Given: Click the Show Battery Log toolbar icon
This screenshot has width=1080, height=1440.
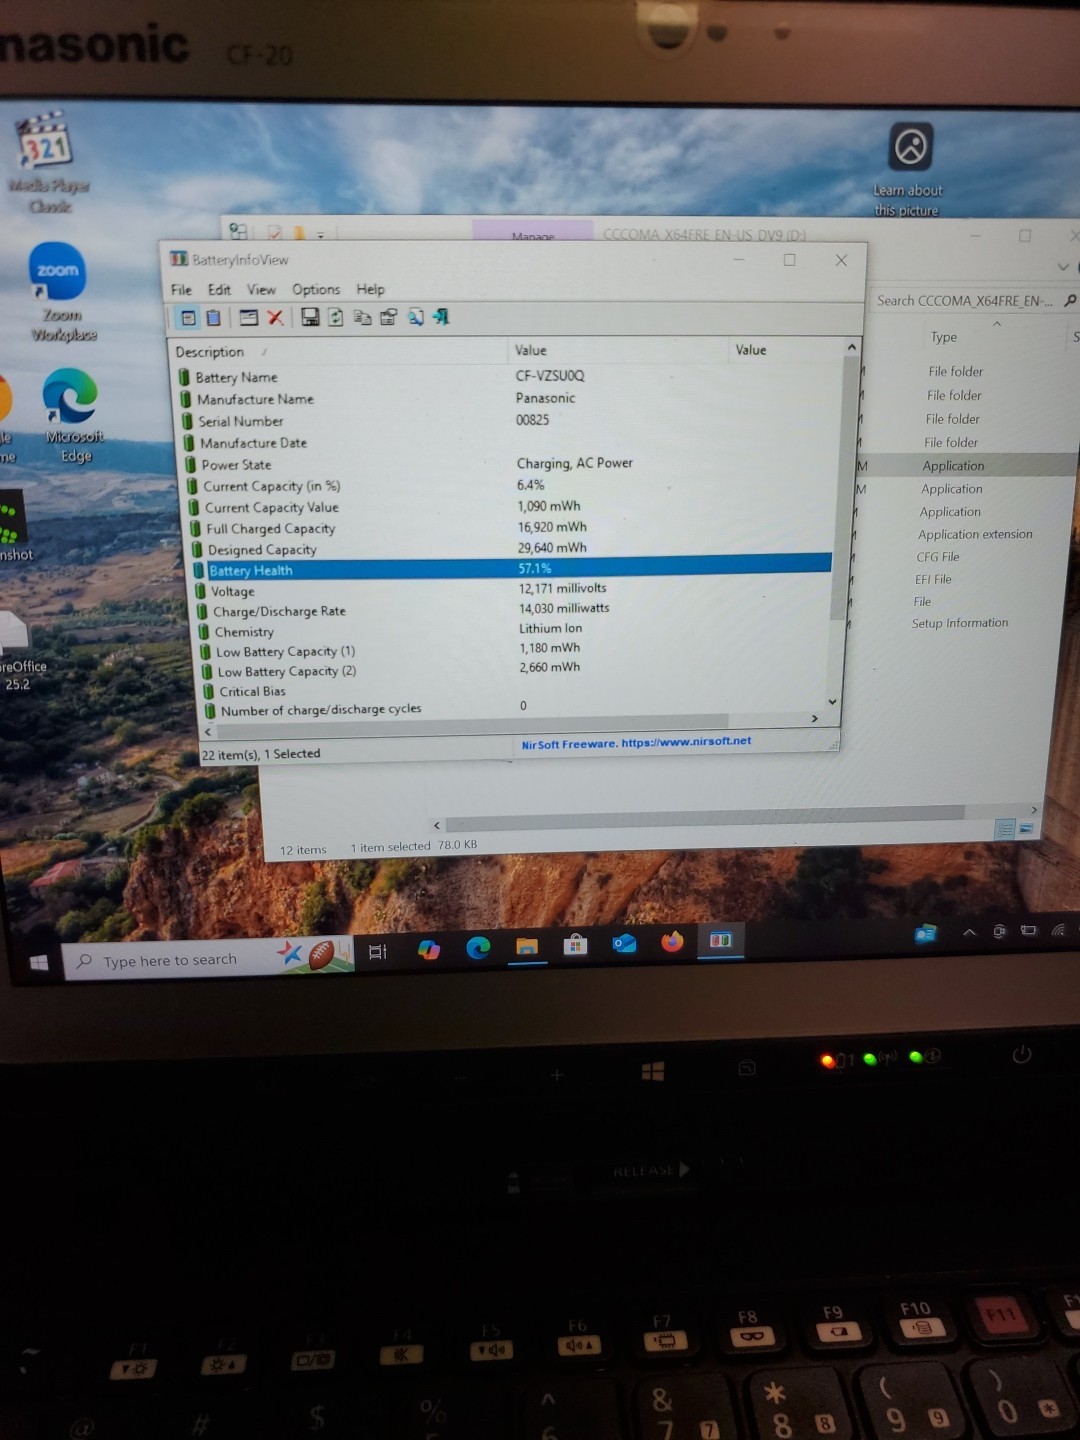Looking at the screenshot, I should 213,318.
